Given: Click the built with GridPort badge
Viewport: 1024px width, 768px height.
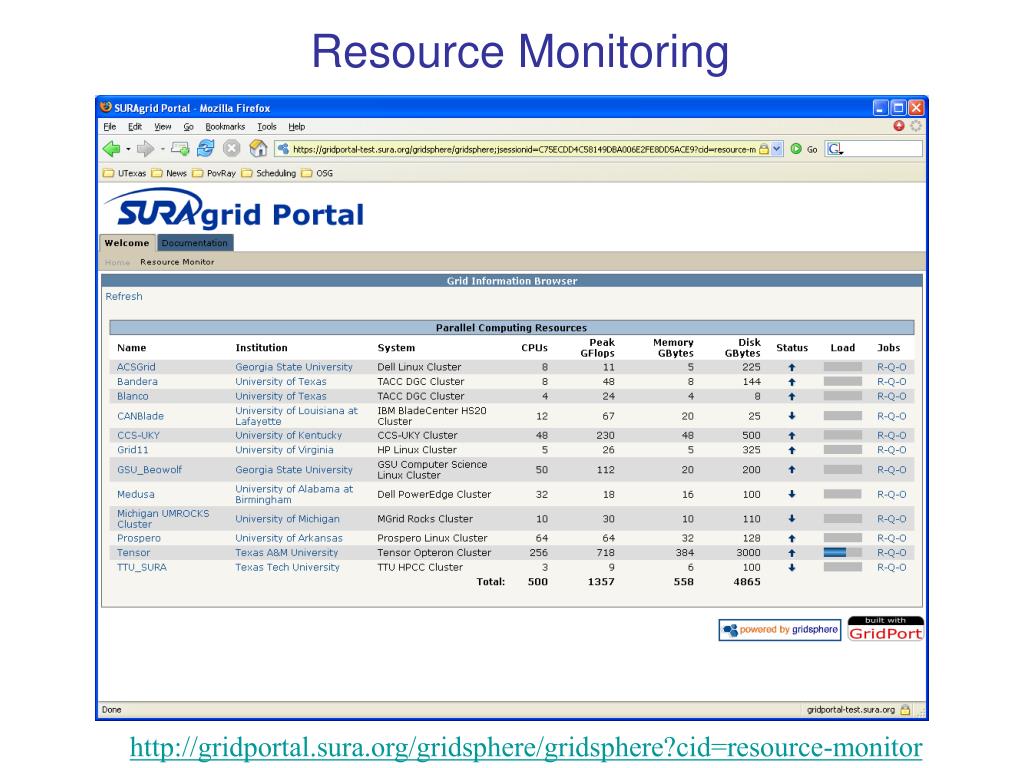Looking at the screenshot, I should (886, 629).
